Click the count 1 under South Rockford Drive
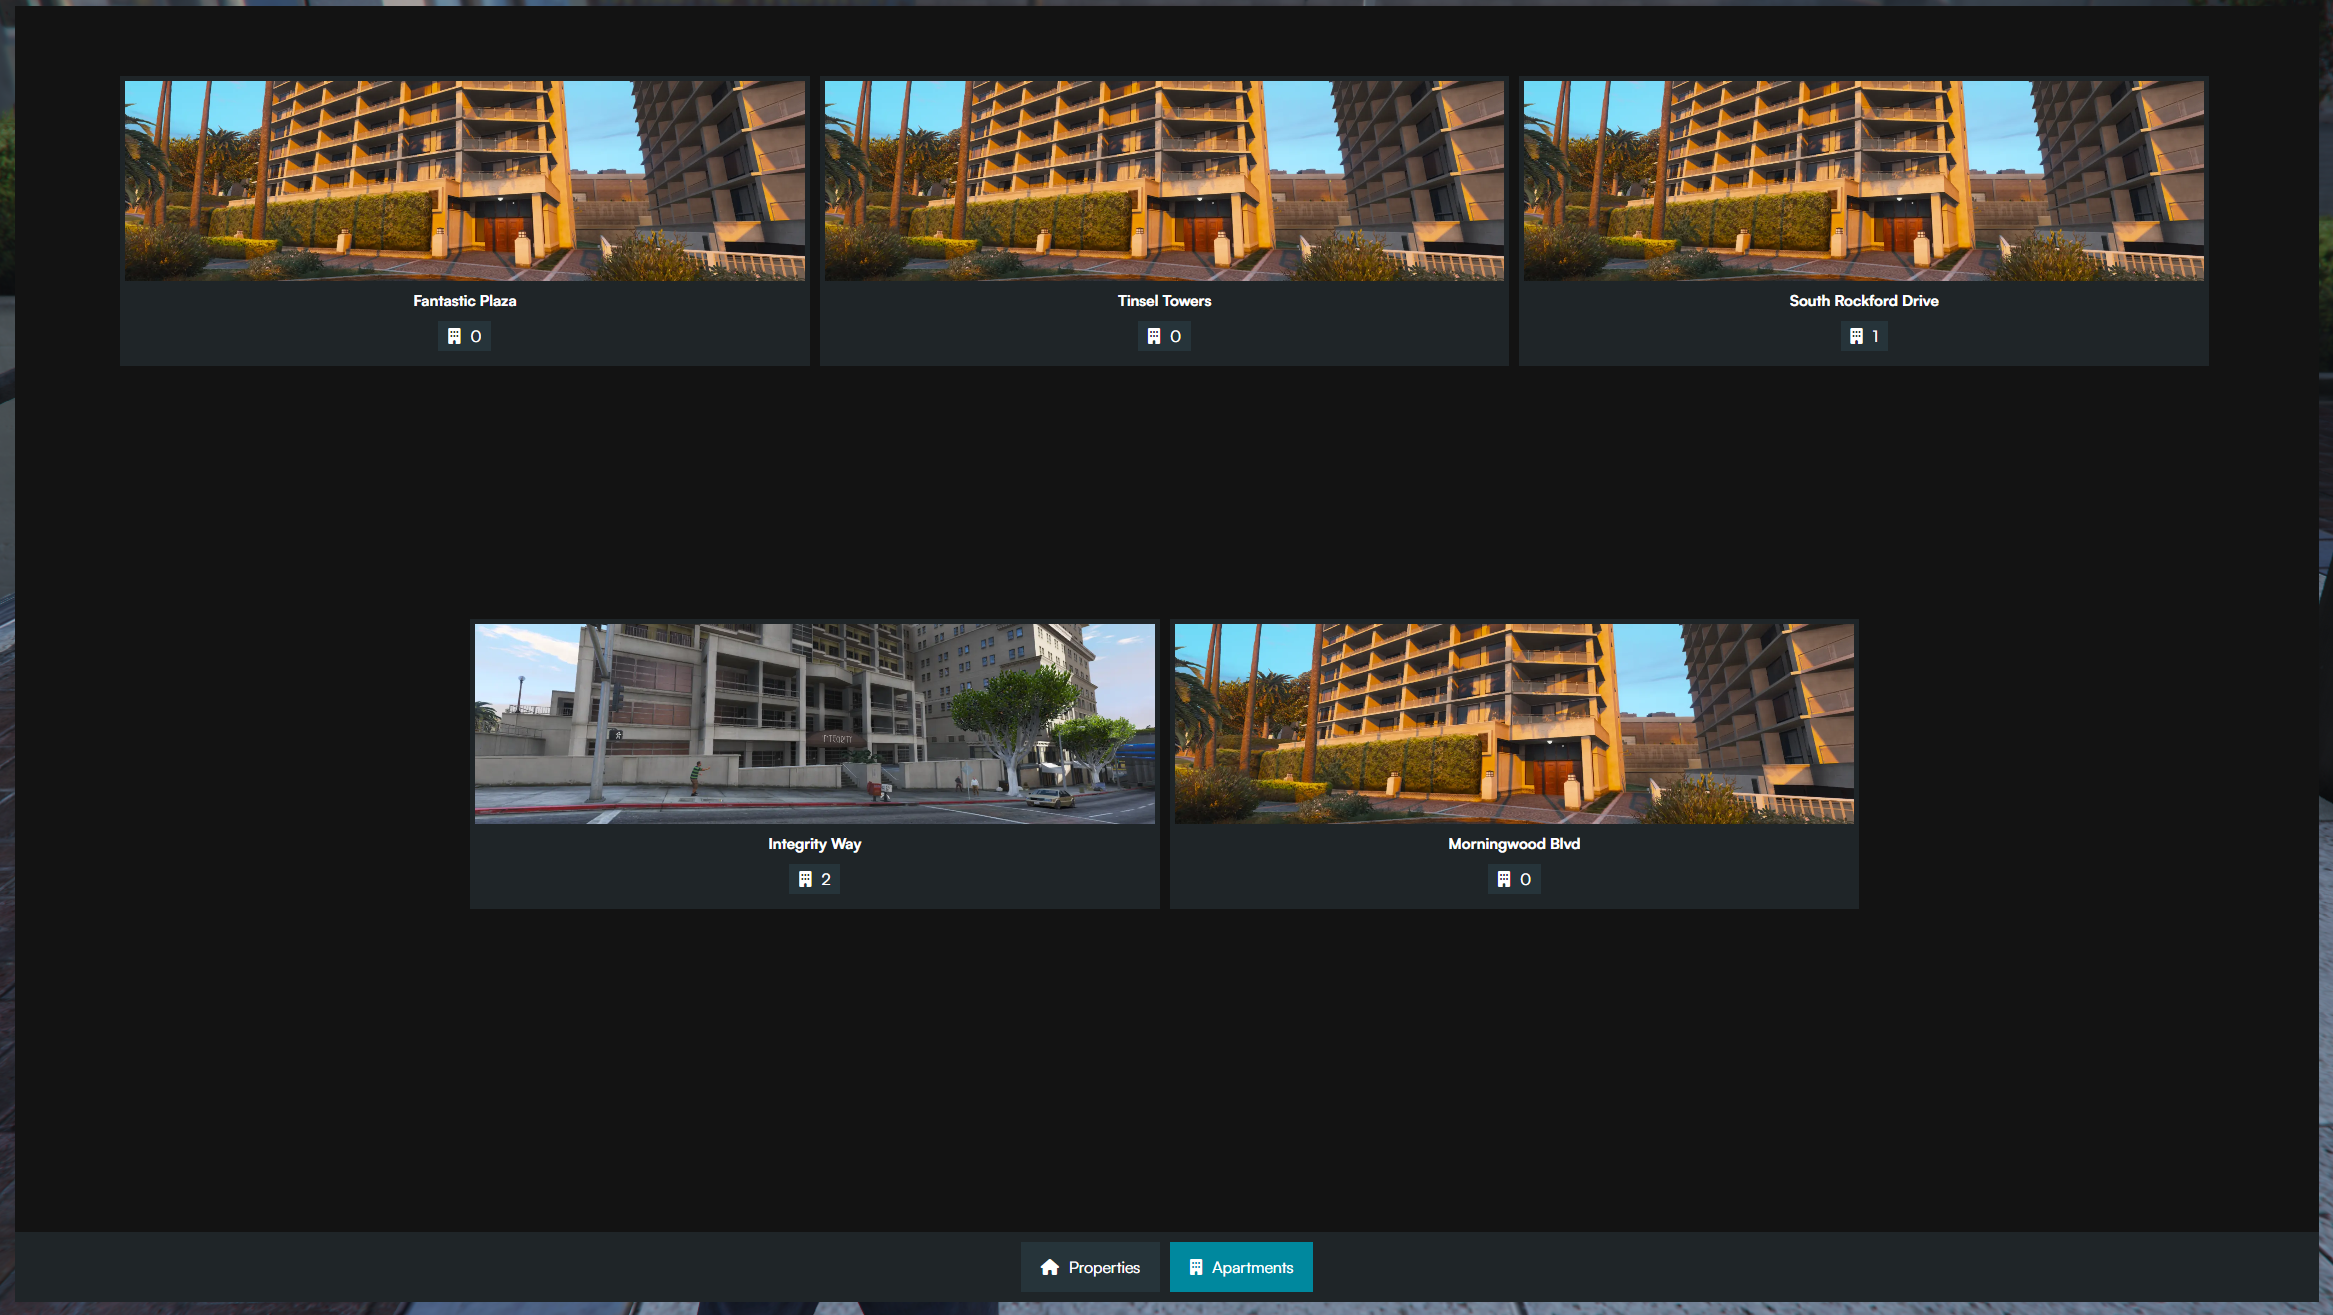The image size is (2333, 1315). point(1875,336)
